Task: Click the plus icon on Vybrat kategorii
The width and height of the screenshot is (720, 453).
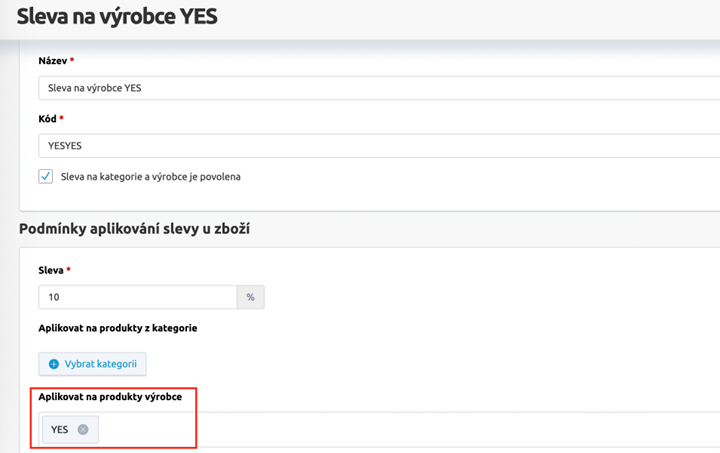Action: (54, 363)
